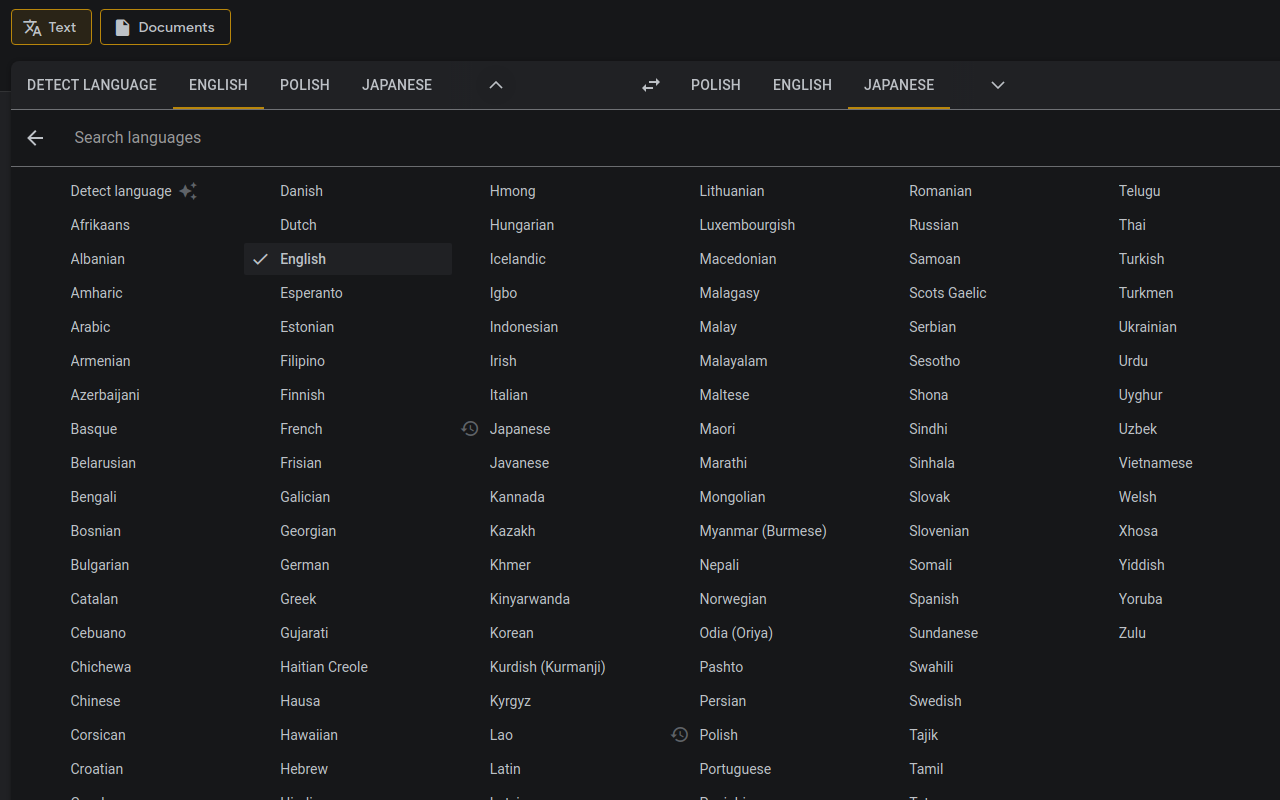Choose Georgian from the language list
The image size is (1280, 800).
click(x=308, y=531)
